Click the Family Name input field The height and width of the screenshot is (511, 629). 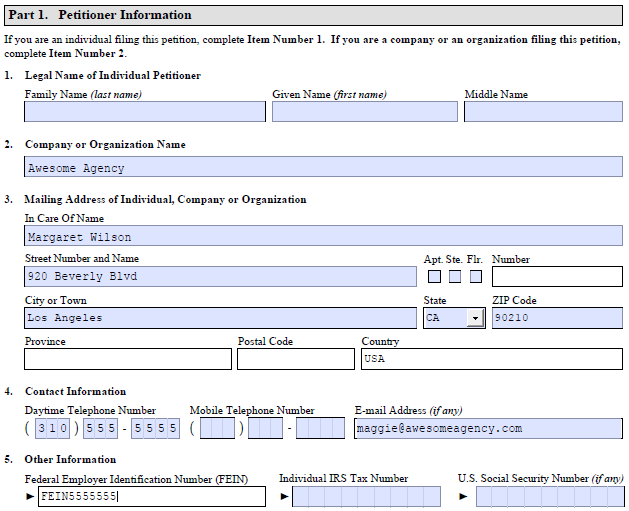[145, 112]
